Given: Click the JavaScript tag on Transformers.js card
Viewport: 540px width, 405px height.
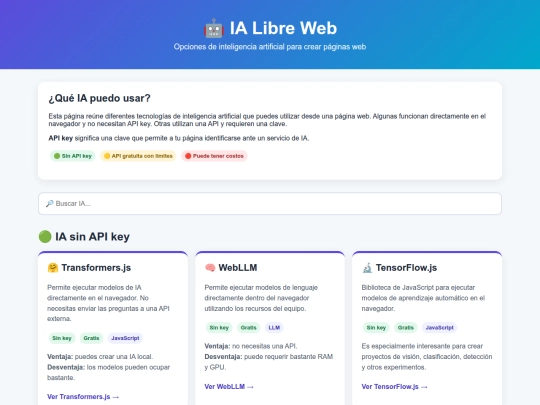Looking at the screenshot, I should click(125, 338).
